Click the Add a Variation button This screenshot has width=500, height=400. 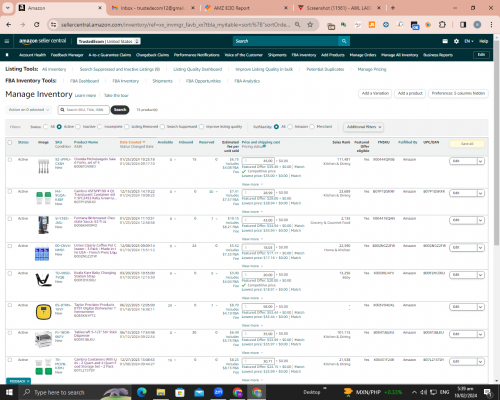tap(375, 93)
